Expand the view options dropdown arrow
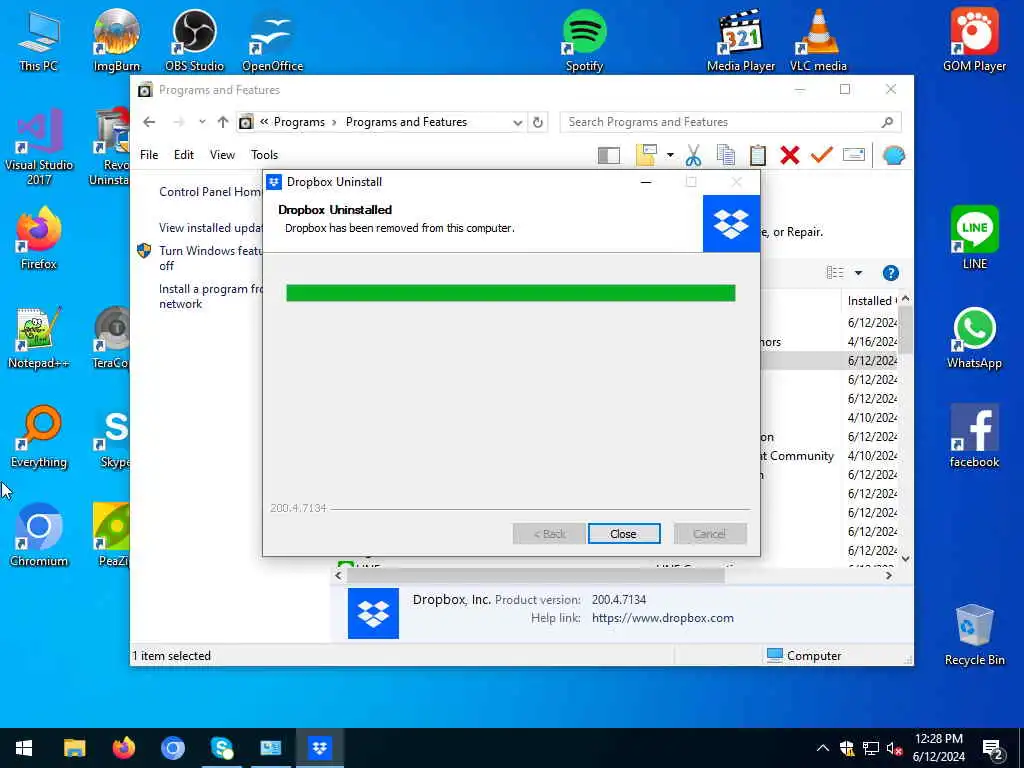 coord(858,273)
